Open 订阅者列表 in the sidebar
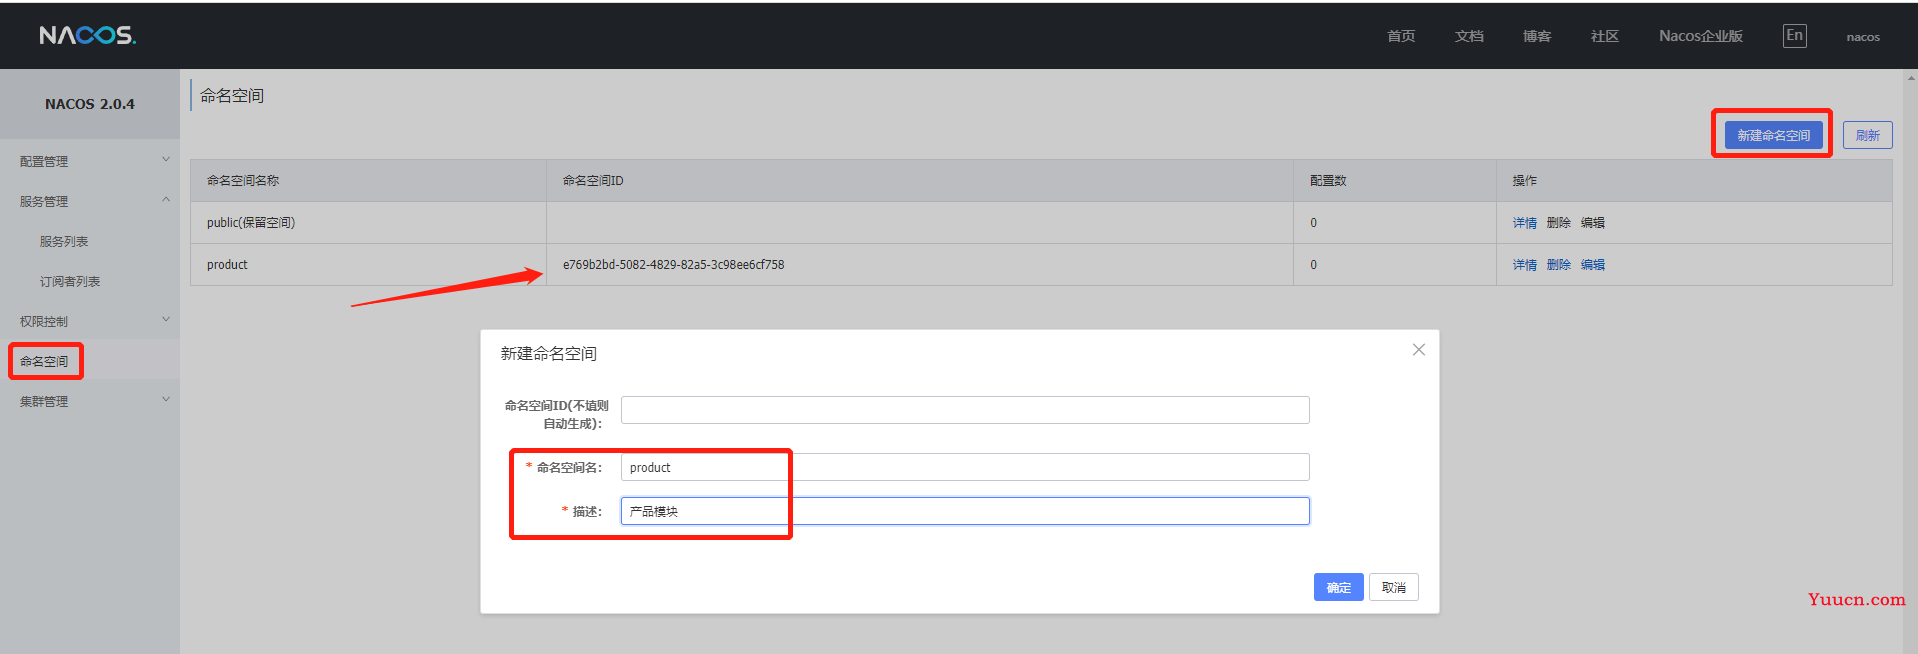Viewport: 1918px width, 654px height. click(x=70, y=281)
